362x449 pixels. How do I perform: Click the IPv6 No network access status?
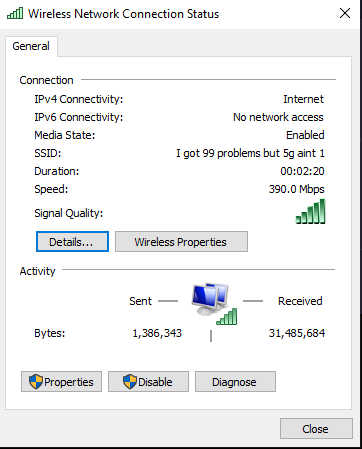point(278,117)
